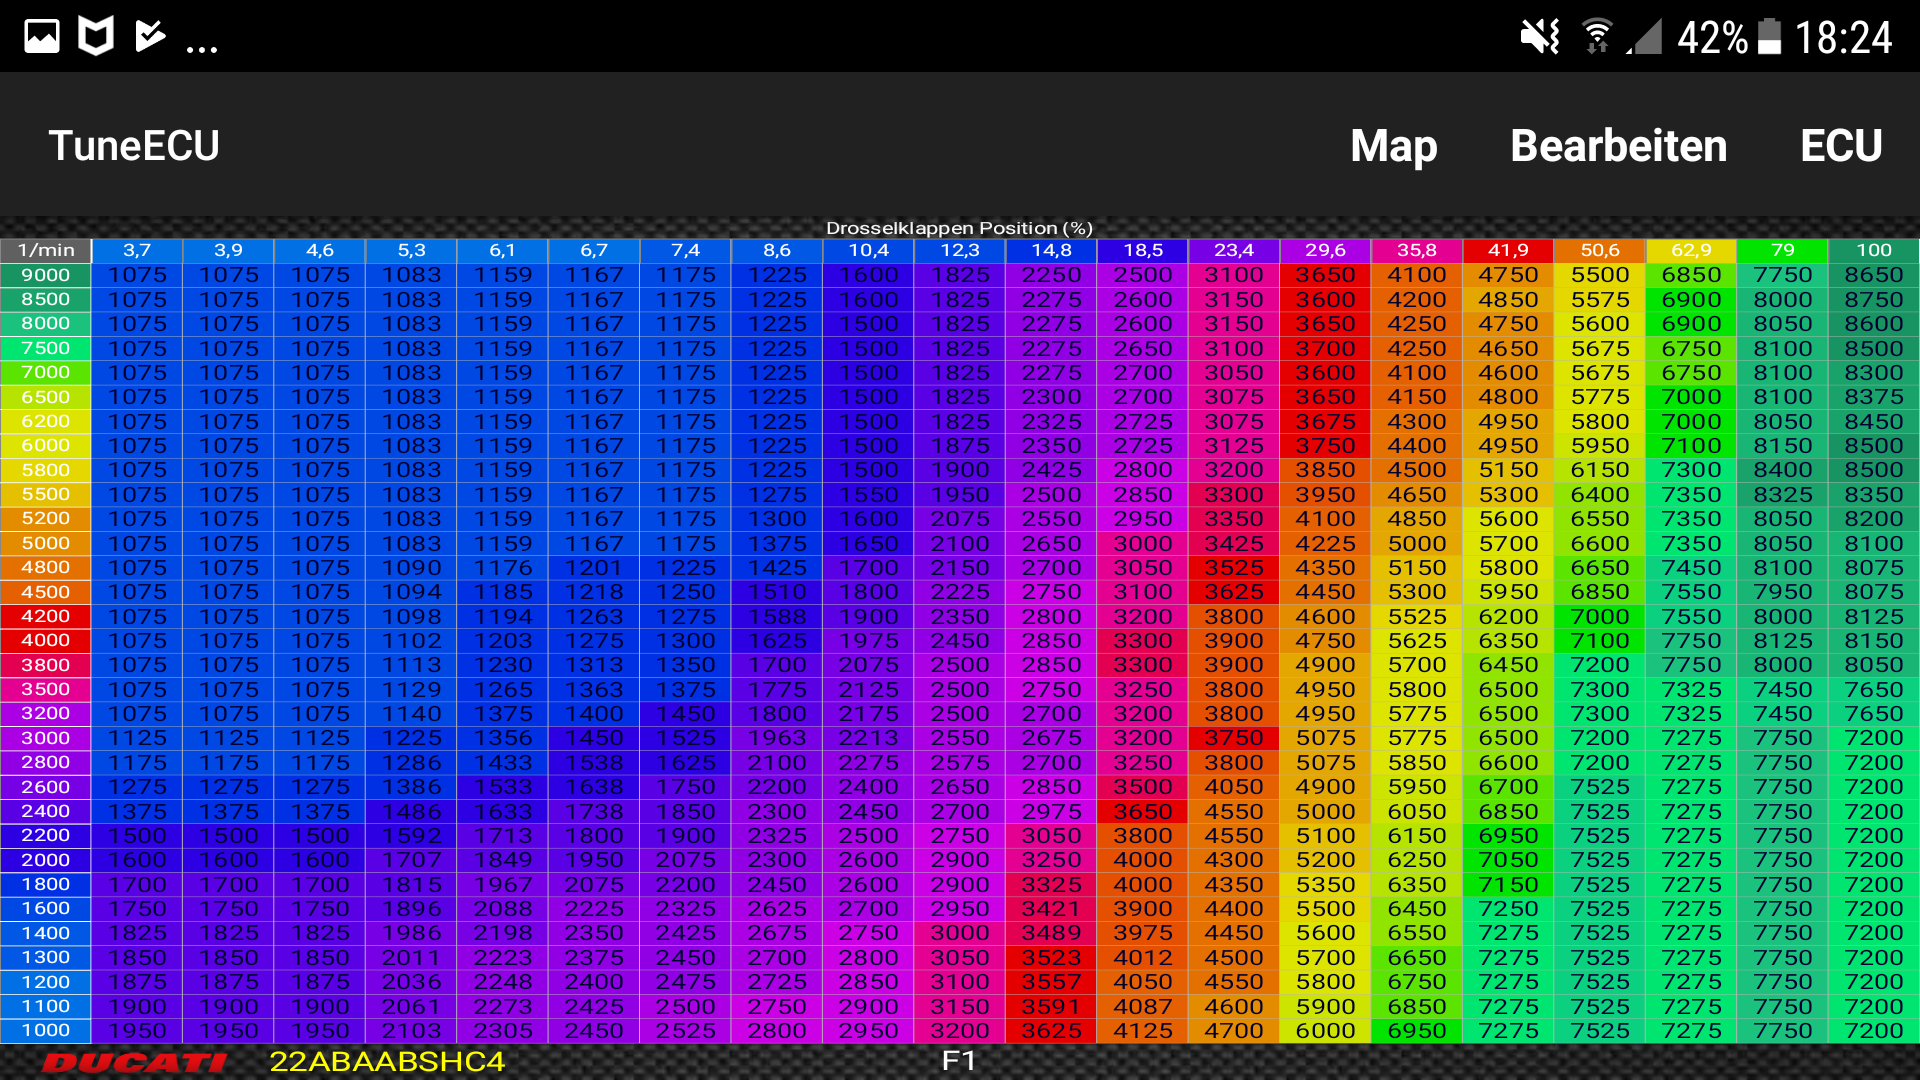Select cell 8650 at 9000 rpm
Viewport: 1920px width, 1080px height.
coord(1874,275)
